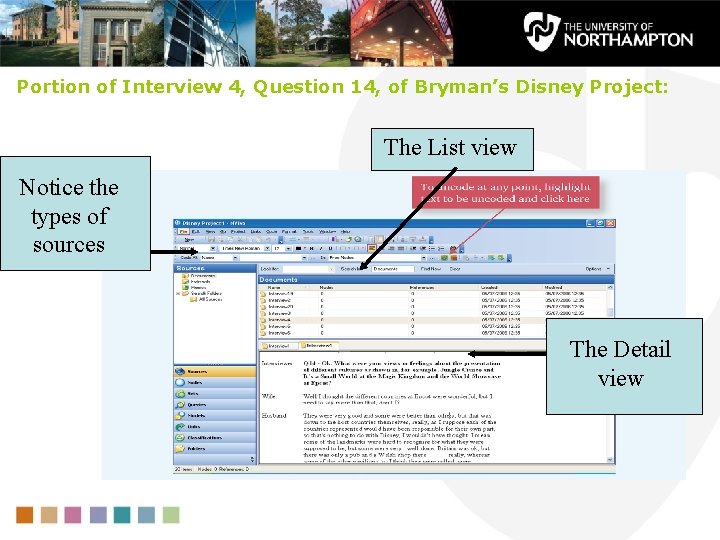Click the binoculars Find icon
720x540 pixels.
pyautogui.click(x=454, y=248)
